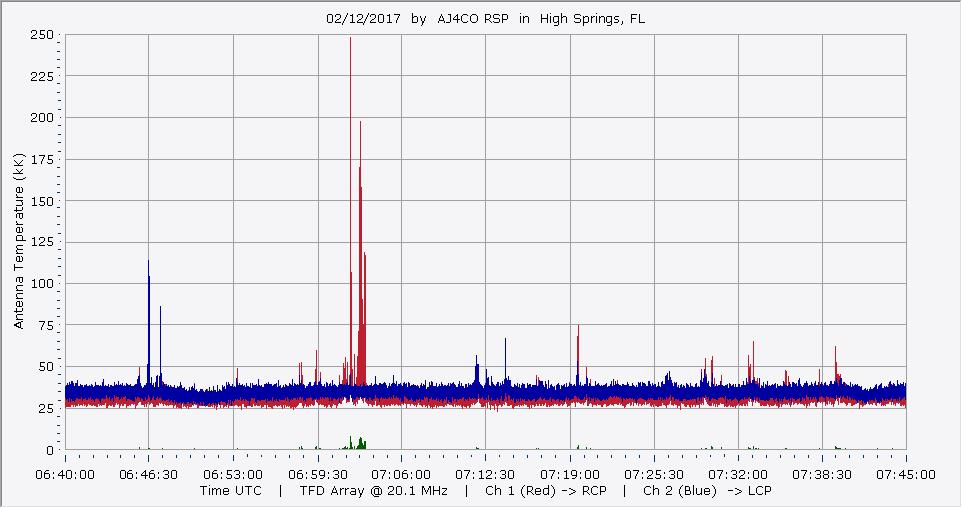Image resolution: width=962 pixels, height=508 pixels.
Task: Click the y-axis value 75
Action: point(45,325)
